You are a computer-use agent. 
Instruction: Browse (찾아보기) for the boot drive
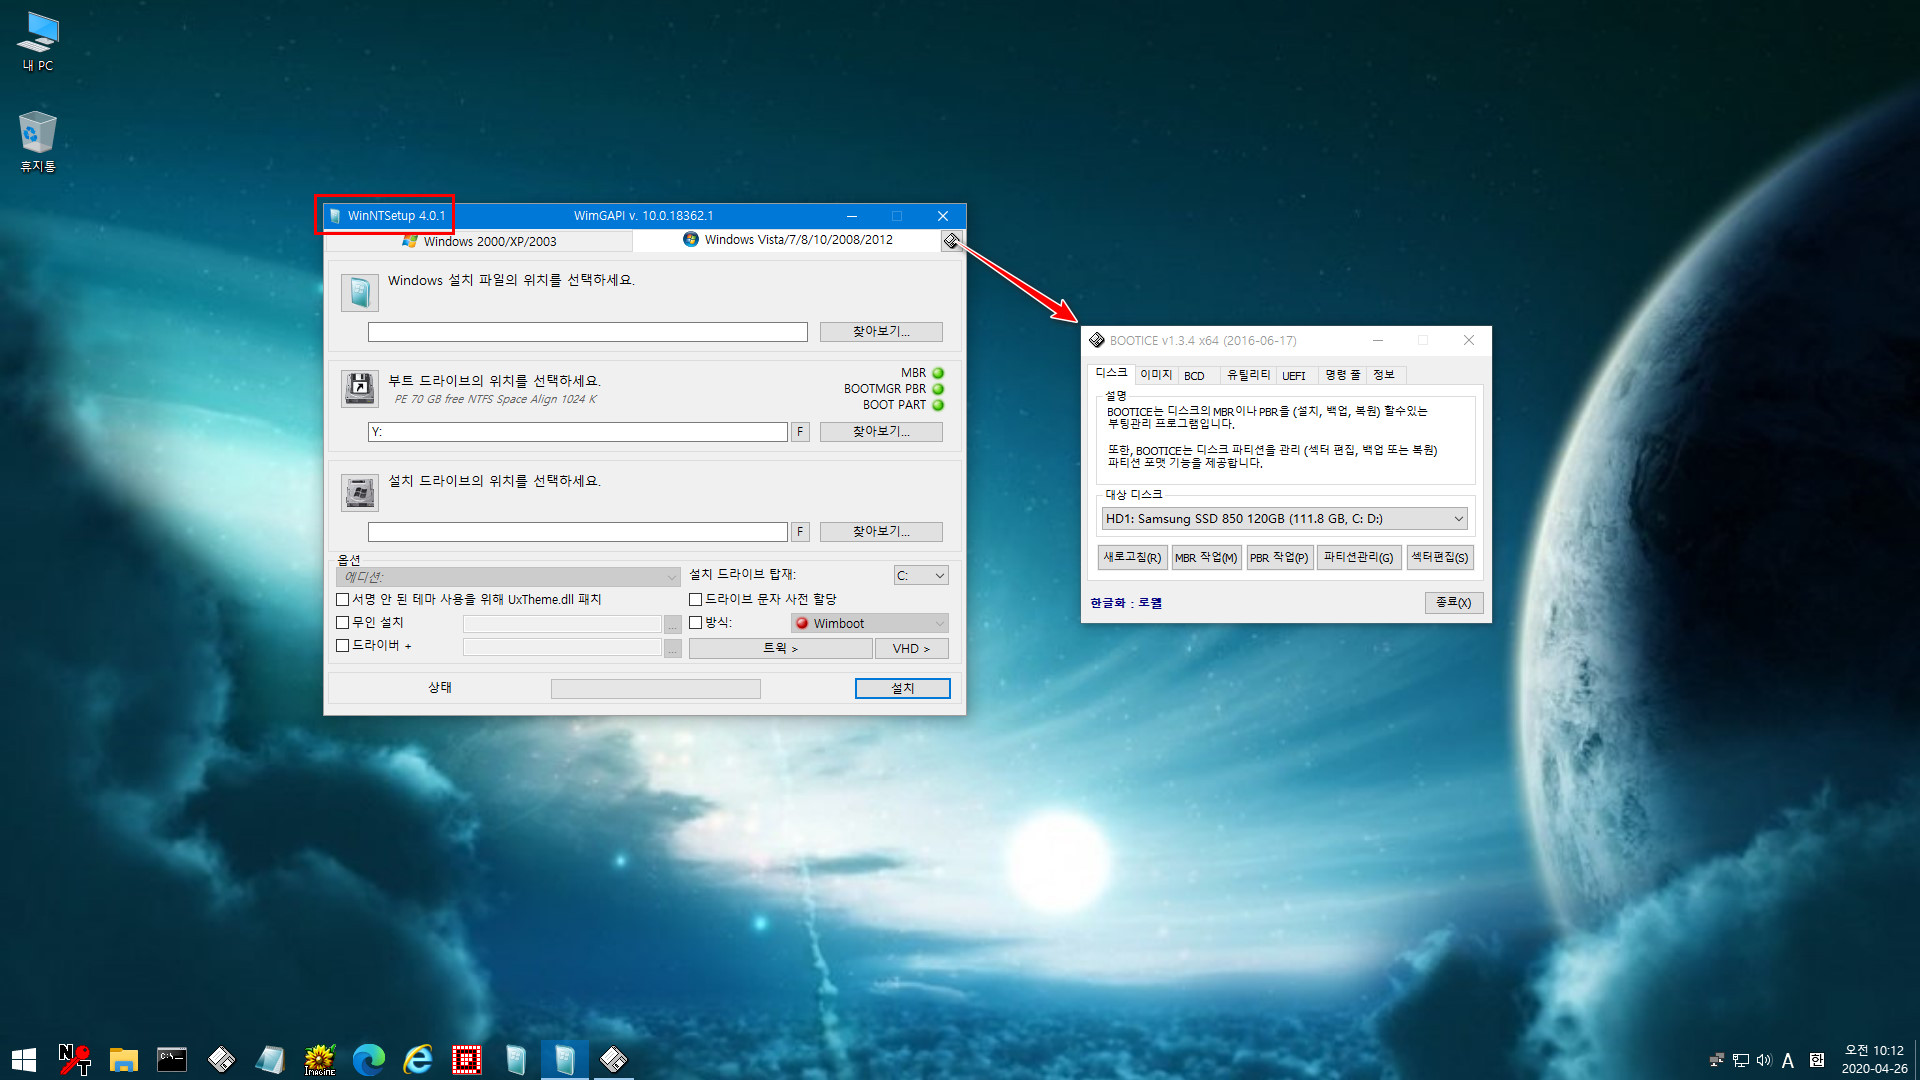pos(881,432)
